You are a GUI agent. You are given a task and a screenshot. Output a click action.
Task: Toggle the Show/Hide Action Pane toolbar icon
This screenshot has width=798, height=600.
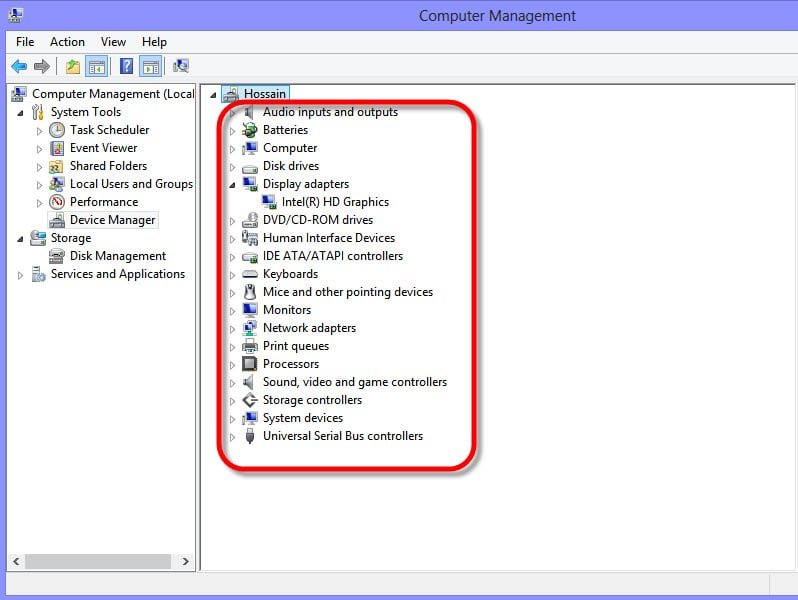point(151,66)
